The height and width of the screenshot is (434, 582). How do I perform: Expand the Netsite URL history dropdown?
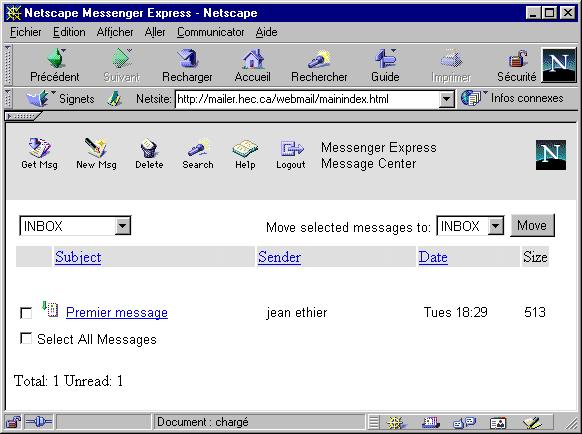447,99
